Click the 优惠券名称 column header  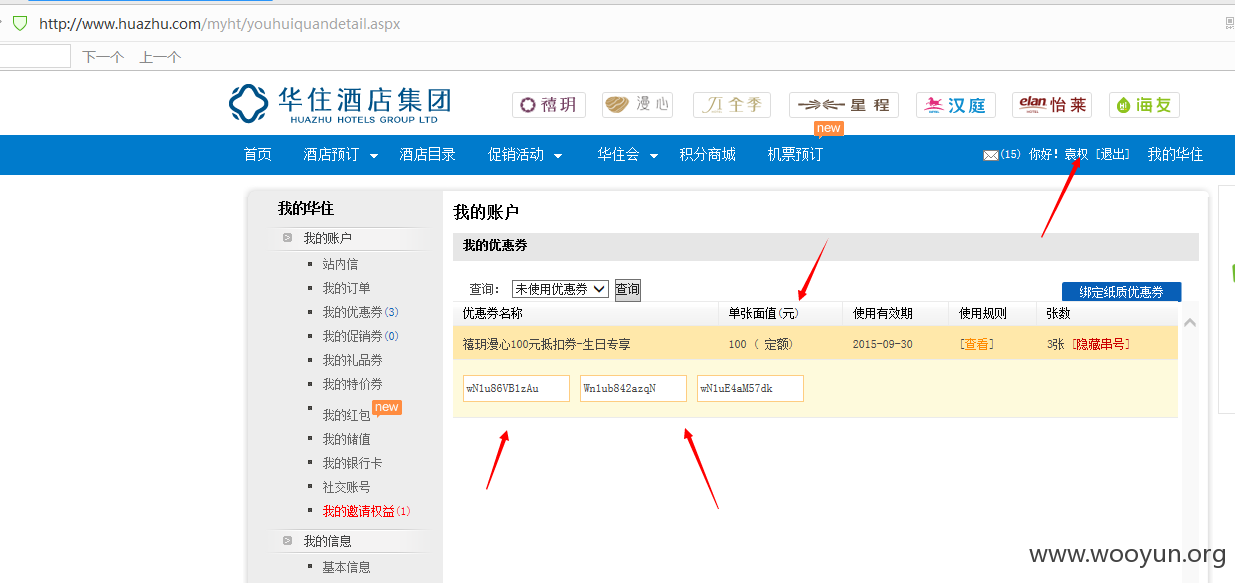(x=492, y=313)
